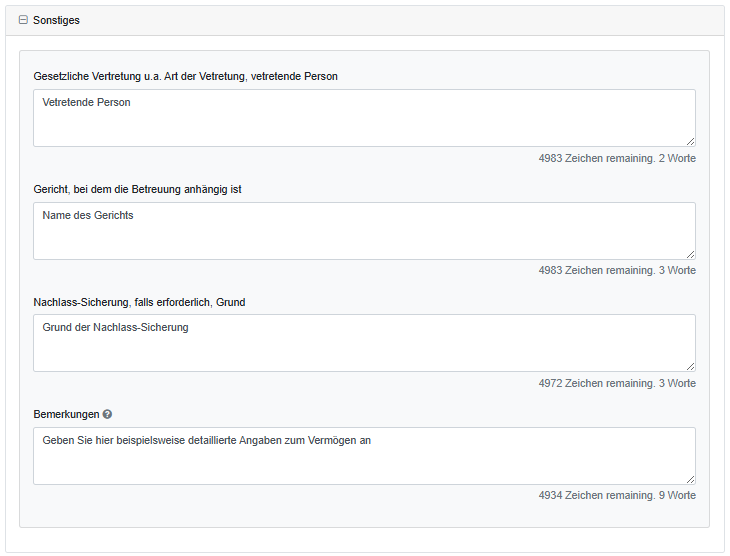
Task: Click the resize grip of the Gericht textarea
Action: coord(690,254)
